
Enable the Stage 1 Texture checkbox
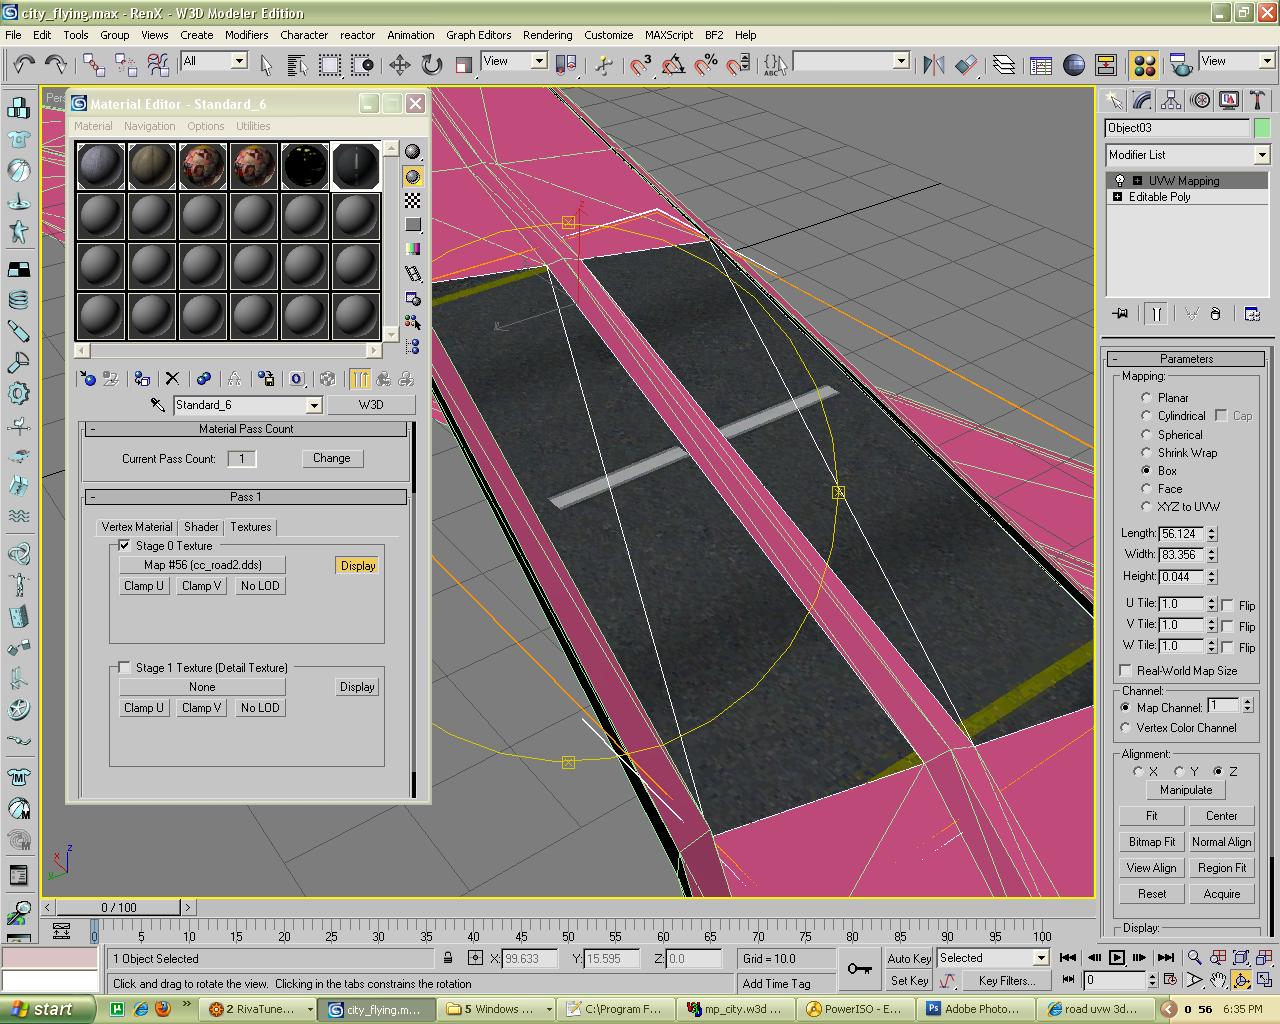124,667
